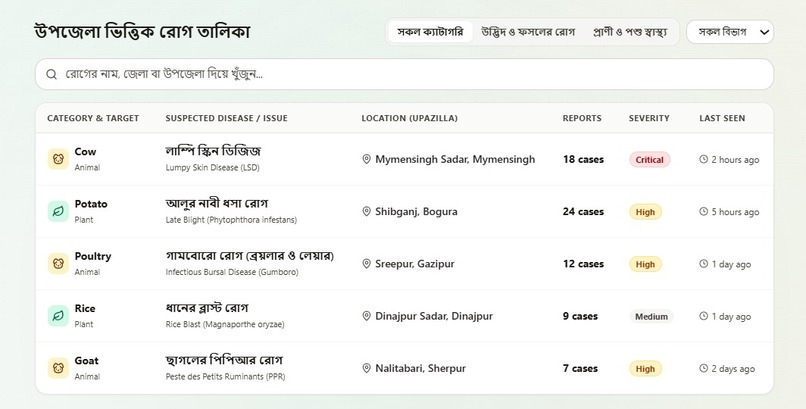Click High badge in Potato row
806x409 pixels.
pyautogui.click(x=645, y=212)
